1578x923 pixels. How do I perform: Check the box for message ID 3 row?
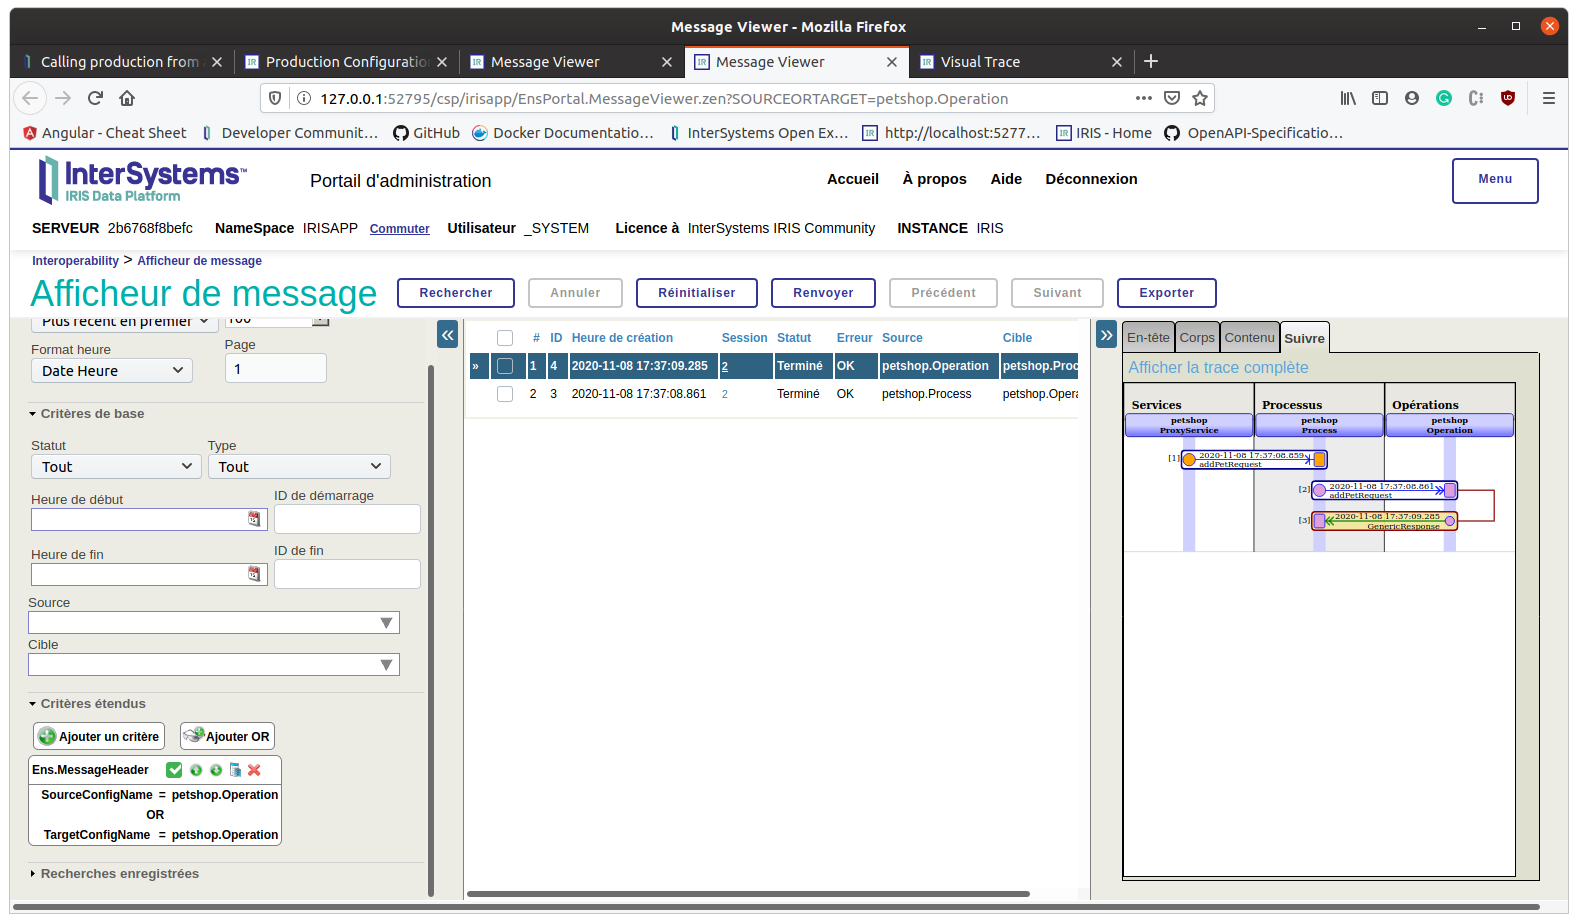coord(505,394)
